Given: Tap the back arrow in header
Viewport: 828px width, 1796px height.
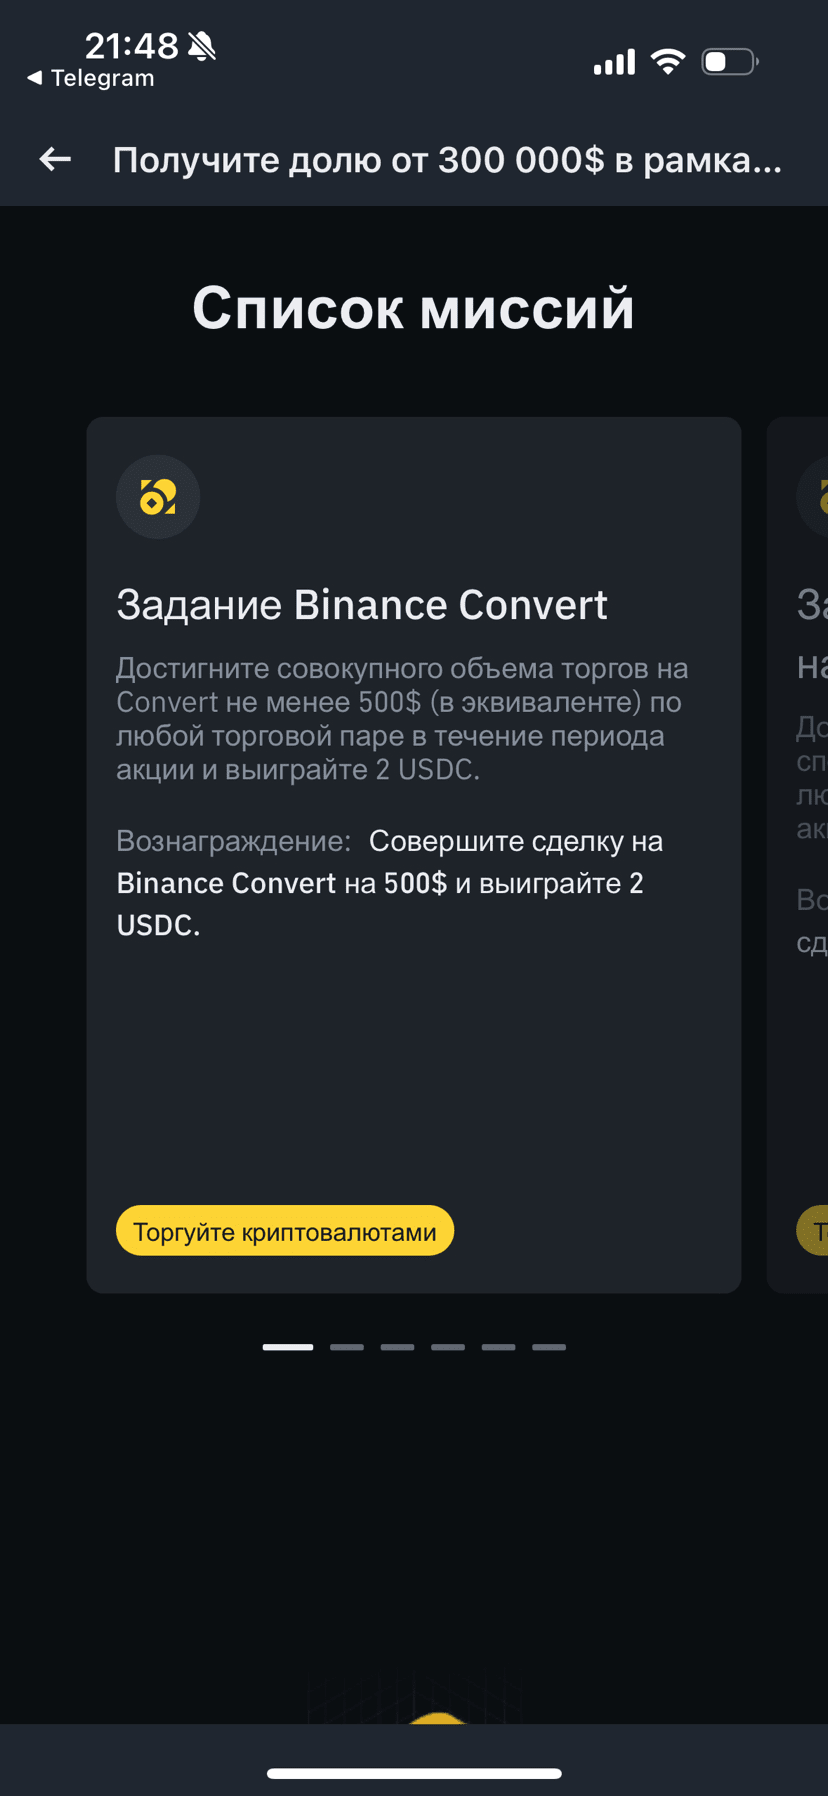Looking at the screenshot, I should coord(55,159).
